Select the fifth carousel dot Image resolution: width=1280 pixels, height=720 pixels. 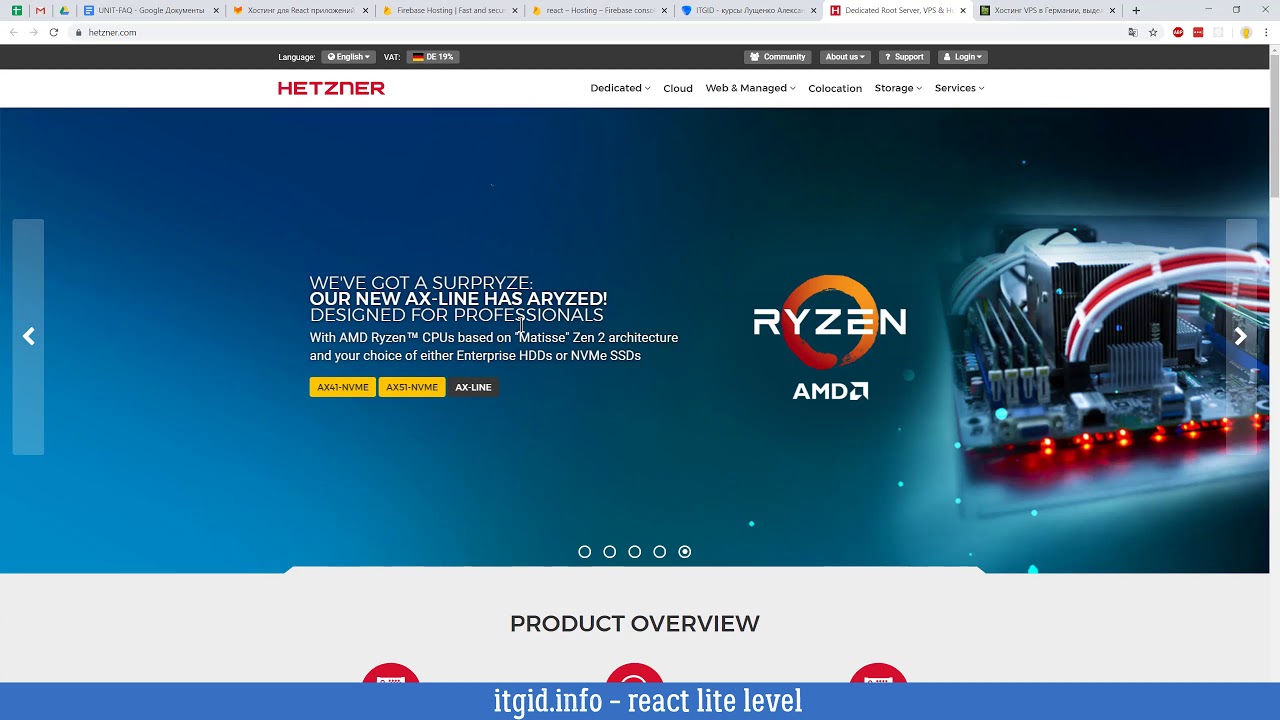pos(685,552)
